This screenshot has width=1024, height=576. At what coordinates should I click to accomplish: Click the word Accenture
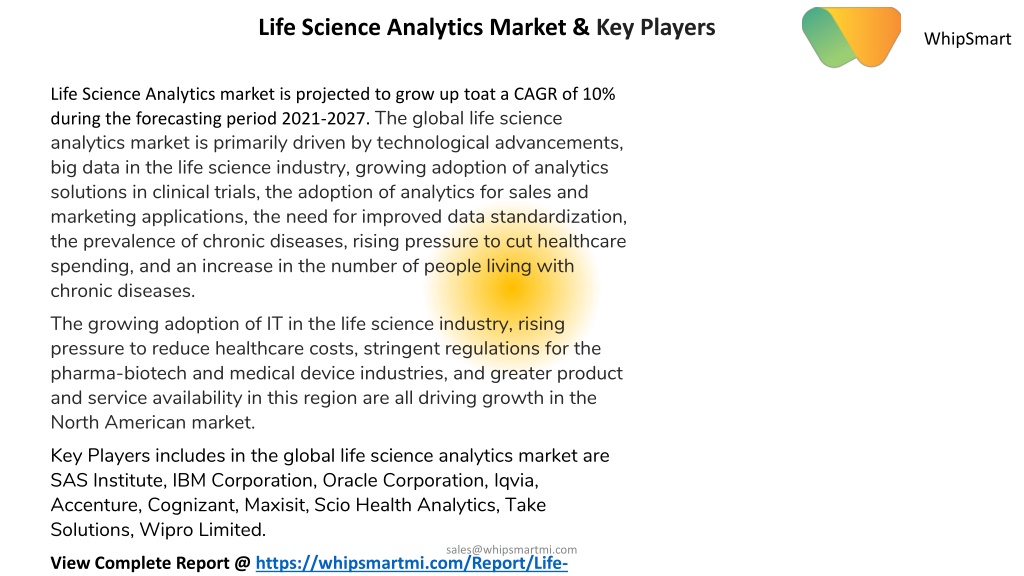93,505
